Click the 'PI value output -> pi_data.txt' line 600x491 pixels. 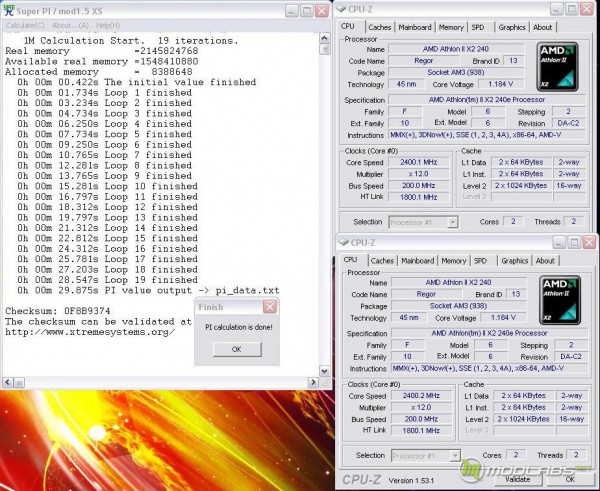click(x=148, y=290)
